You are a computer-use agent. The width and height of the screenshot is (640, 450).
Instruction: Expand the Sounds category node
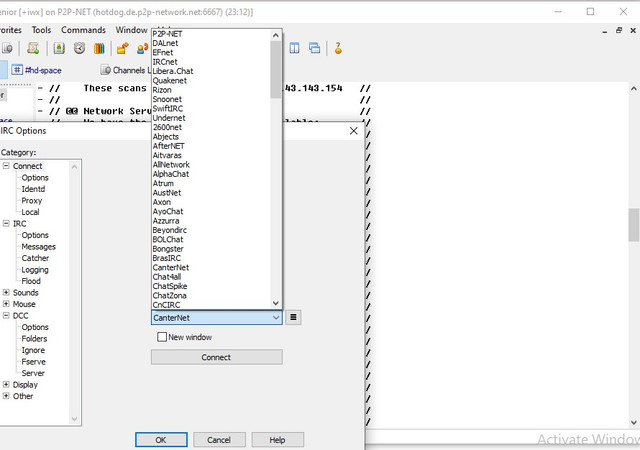click(6, 292)
